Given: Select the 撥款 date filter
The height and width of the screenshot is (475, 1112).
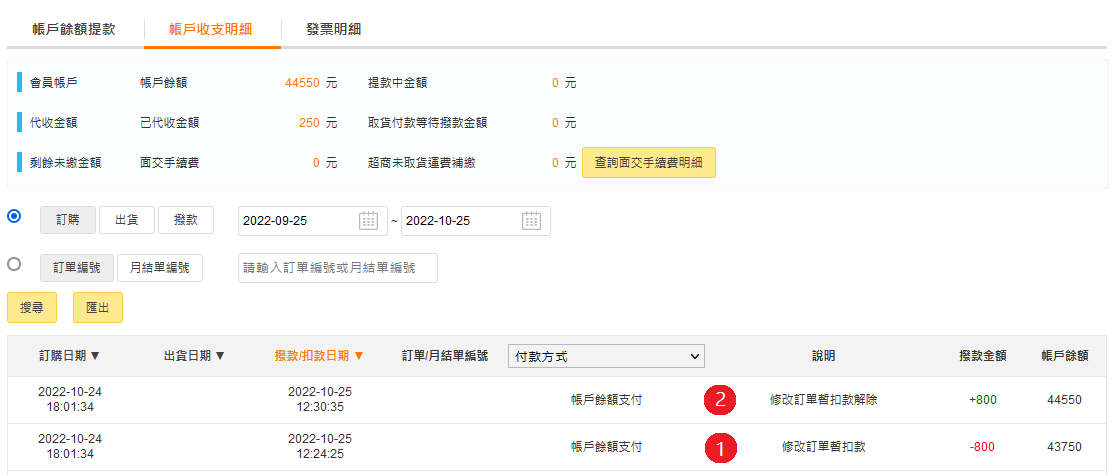Looking at the screenshot, I should click(x=186, y=220).
